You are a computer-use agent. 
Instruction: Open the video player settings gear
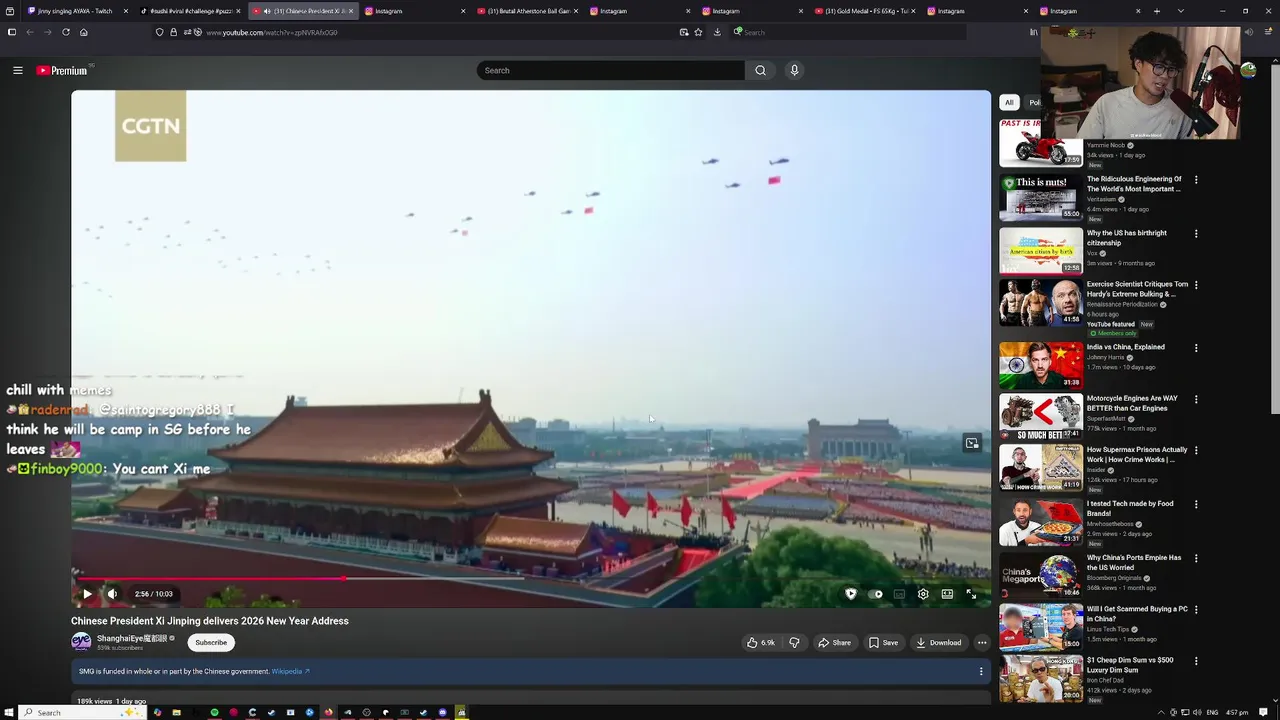[x=923, y=594]
